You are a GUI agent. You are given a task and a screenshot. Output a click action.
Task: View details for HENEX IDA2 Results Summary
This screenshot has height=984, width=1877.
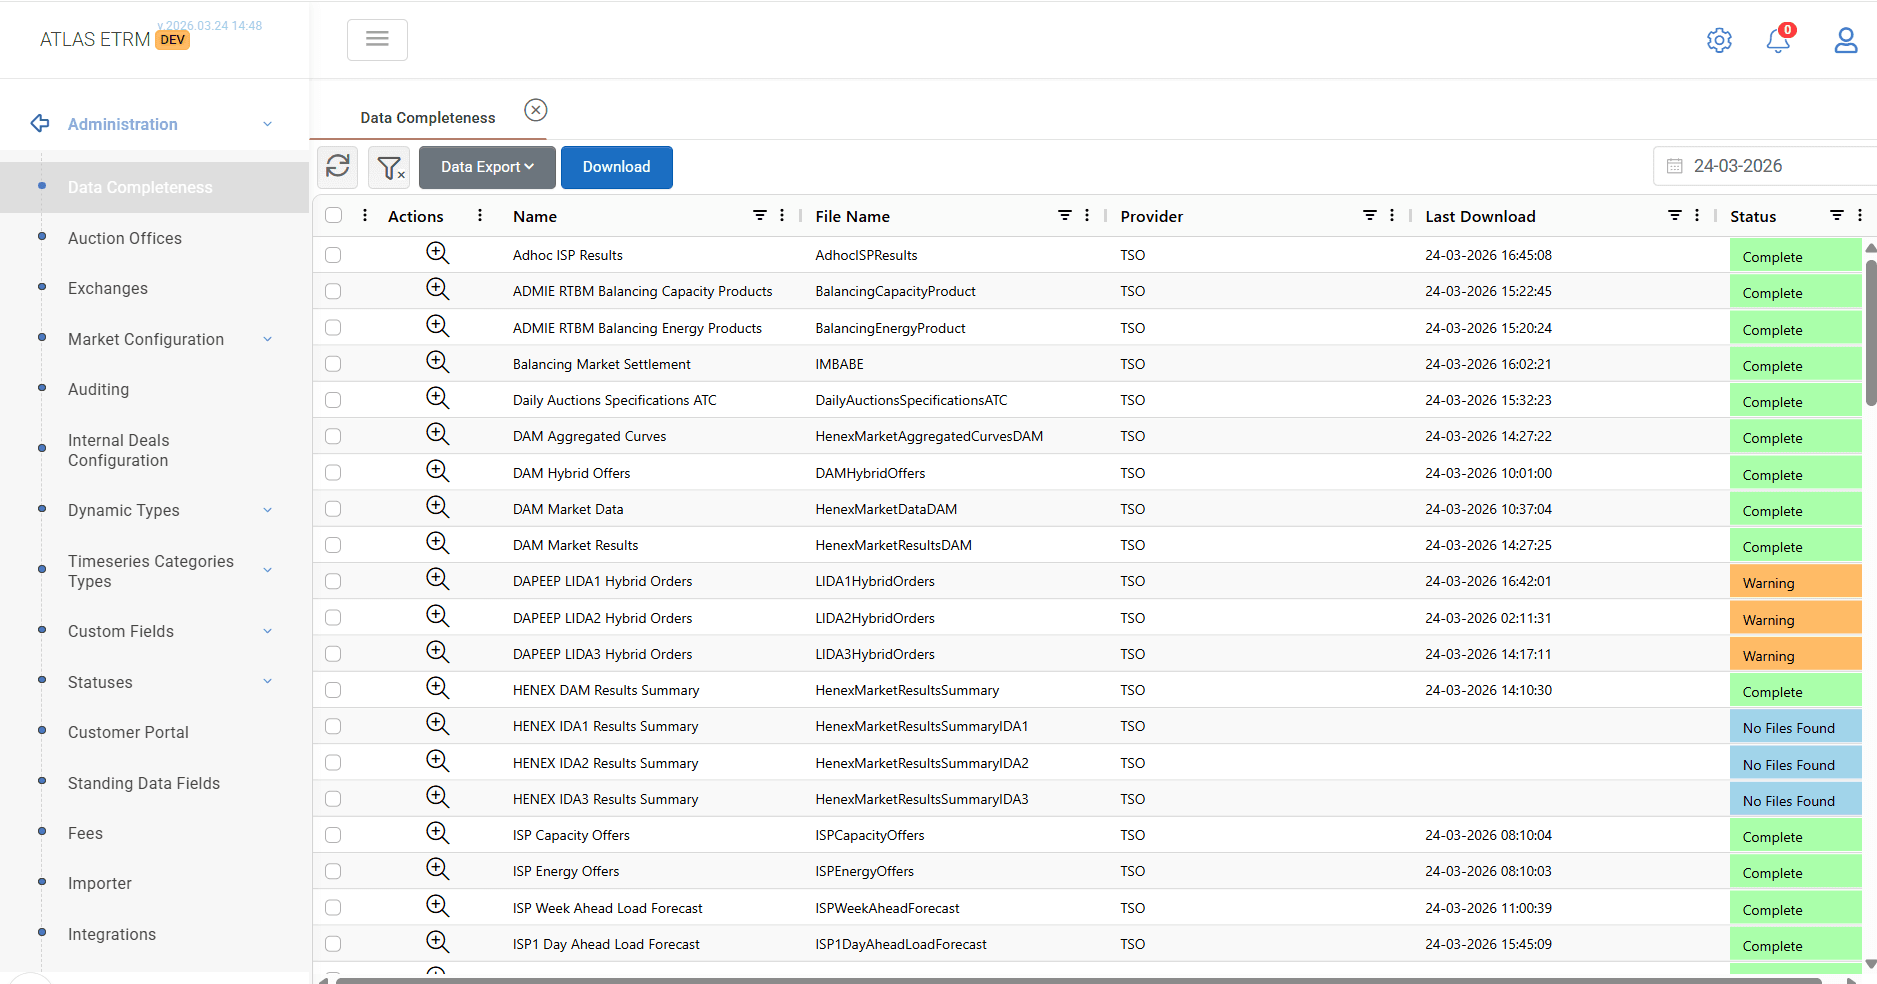438,761
